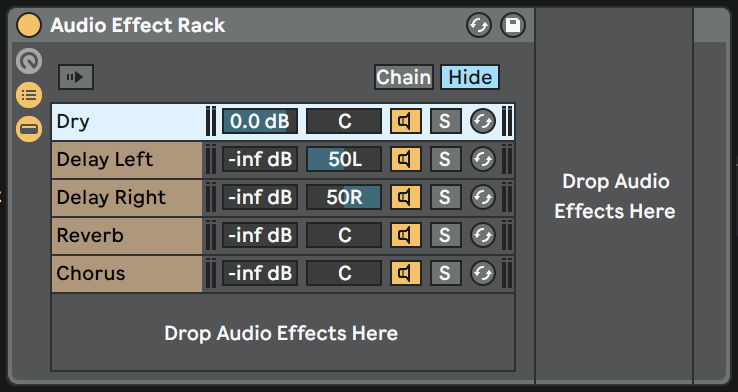This screenshot has height=392, width=738.
Task: Select the Dry chain
Action: (x=127, y=121)
